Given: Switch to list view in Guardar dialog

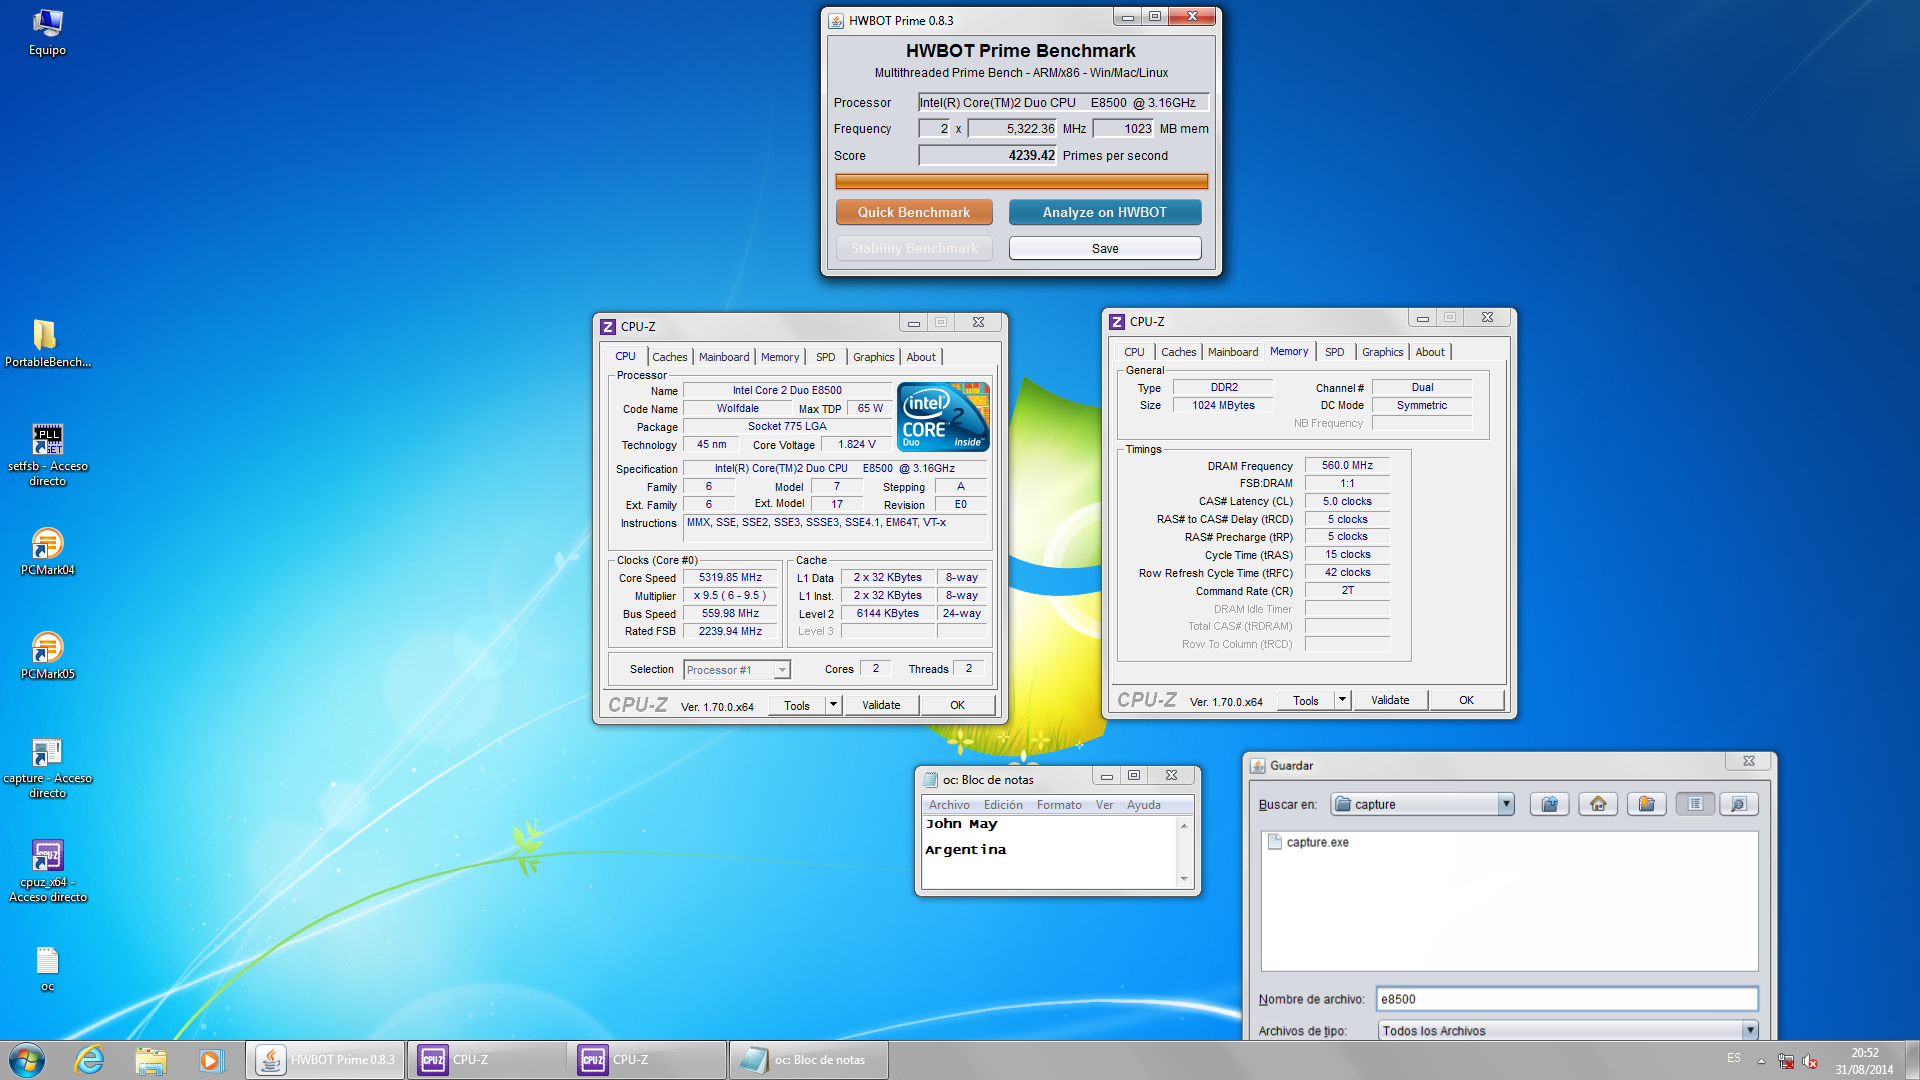Looking at the screenshot, I should point(1695,804).
